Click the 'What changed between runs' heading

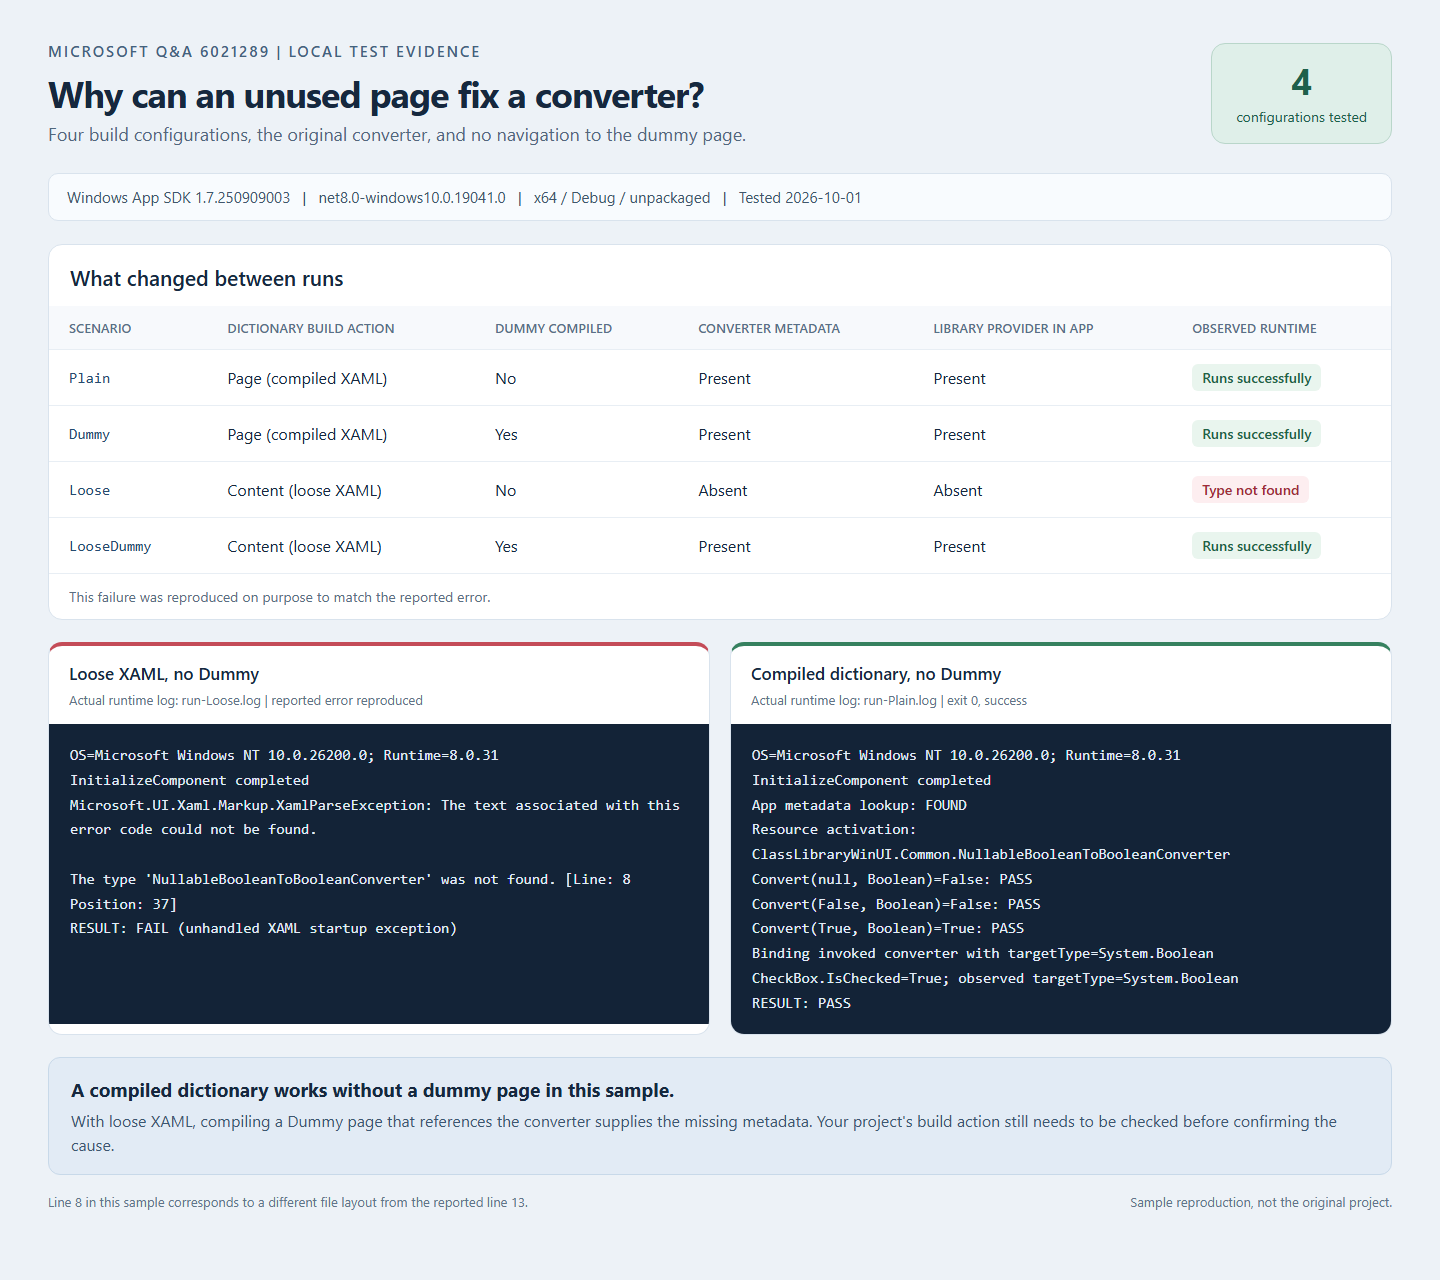tap(207, 279)
